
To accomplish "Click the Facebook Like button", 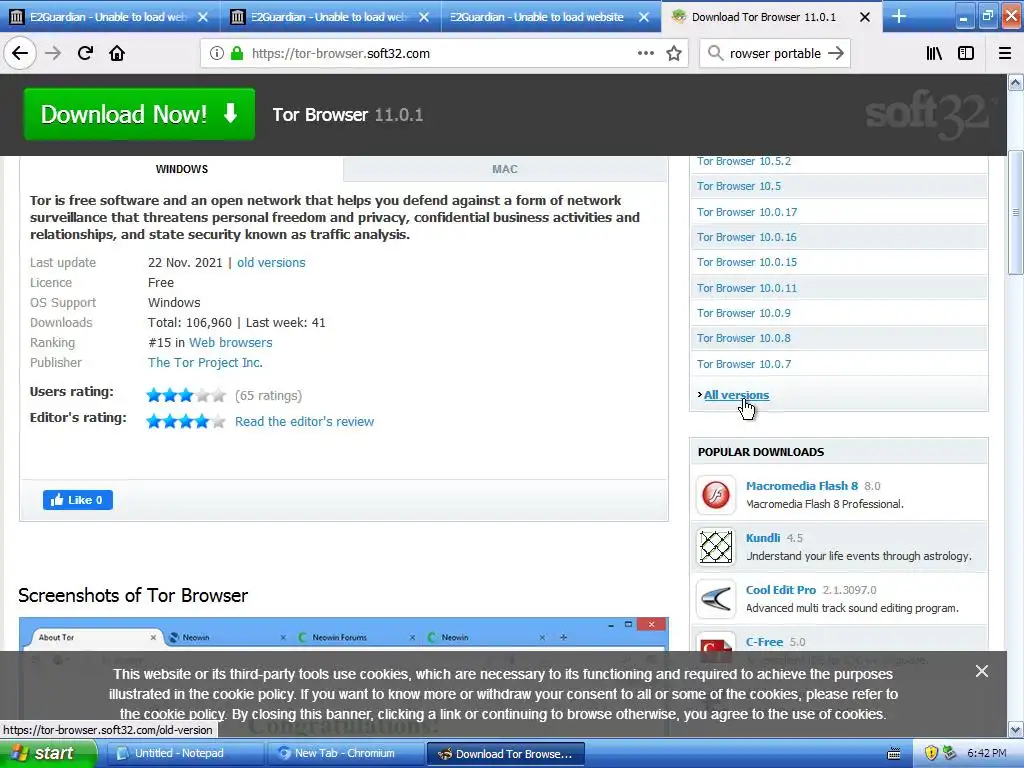I will point(78,500).
